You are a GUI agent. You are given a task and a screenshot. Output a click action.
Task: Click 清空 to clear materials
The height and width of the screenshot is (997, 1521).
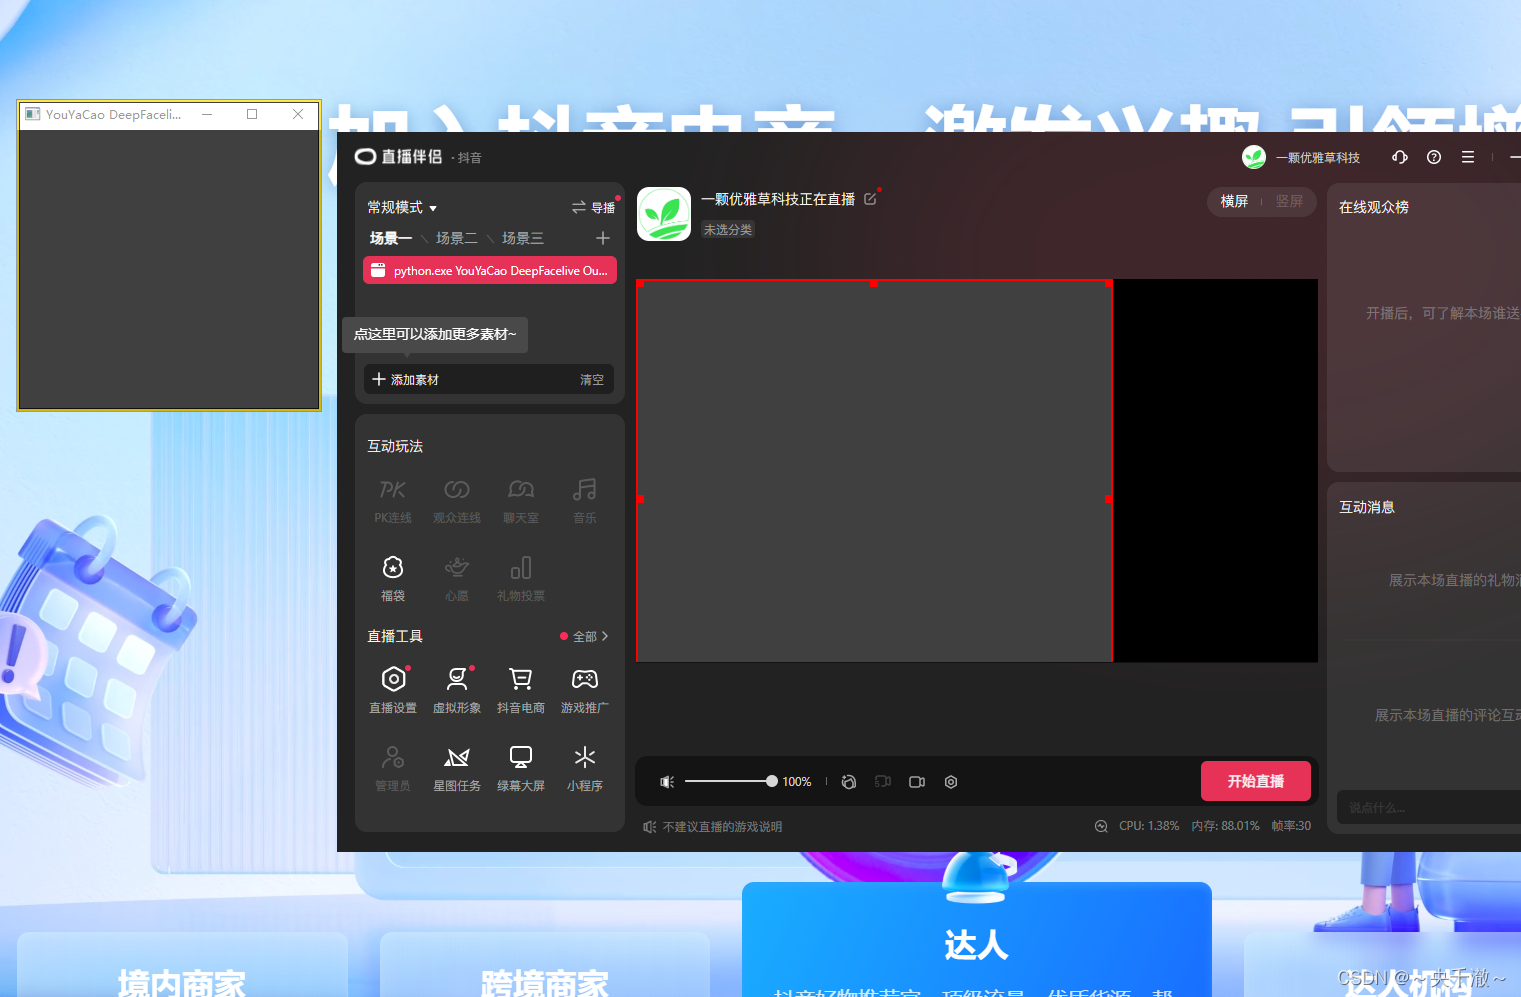click(x=592, y=380)
